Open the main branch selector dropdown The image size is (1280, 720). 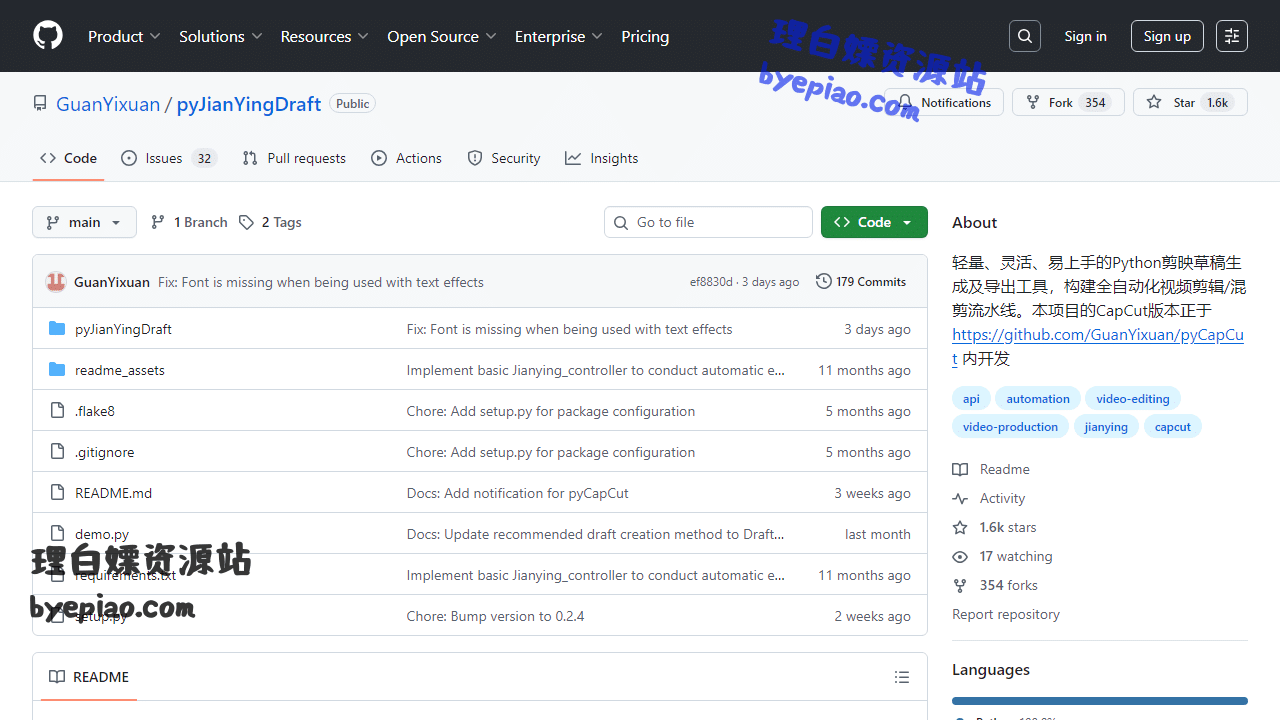(x=84, y=222)
